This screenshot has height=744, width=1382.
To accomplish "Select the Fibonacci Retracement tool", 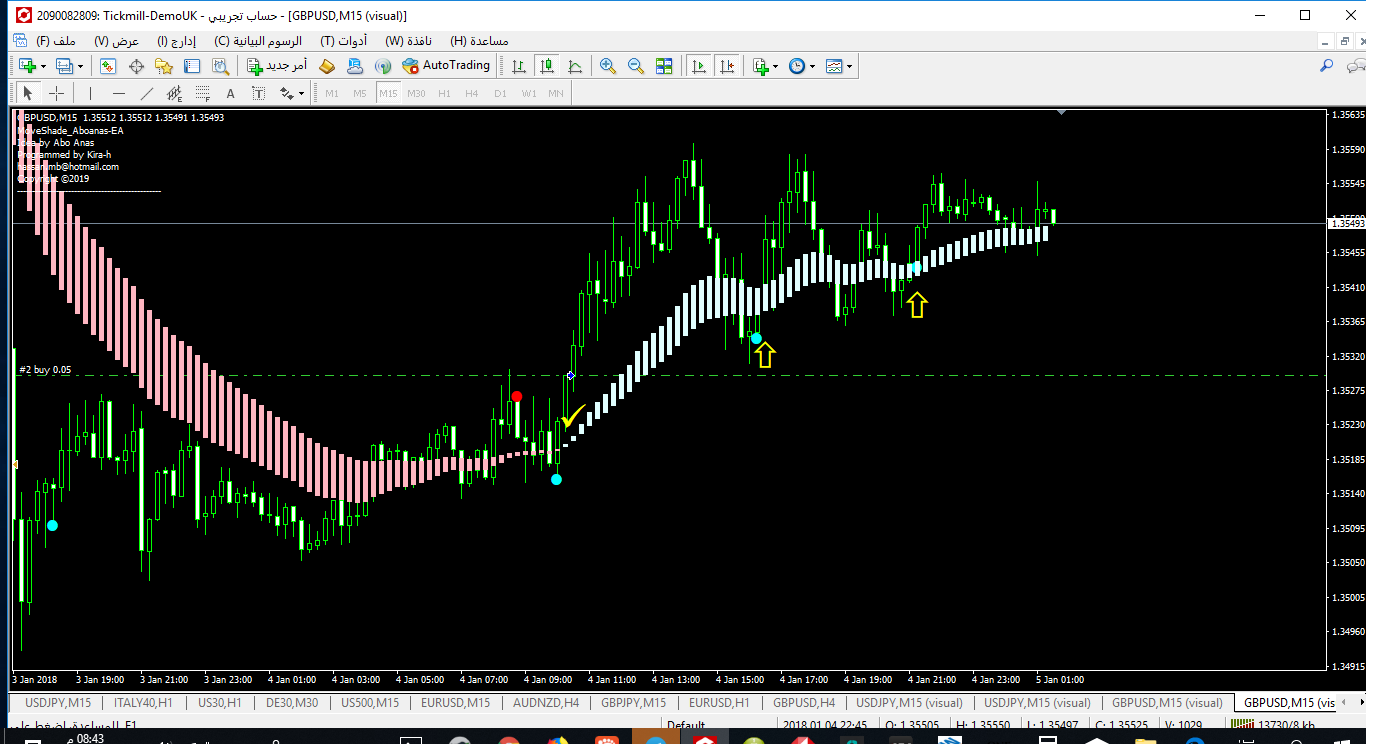I will point(202,93).
